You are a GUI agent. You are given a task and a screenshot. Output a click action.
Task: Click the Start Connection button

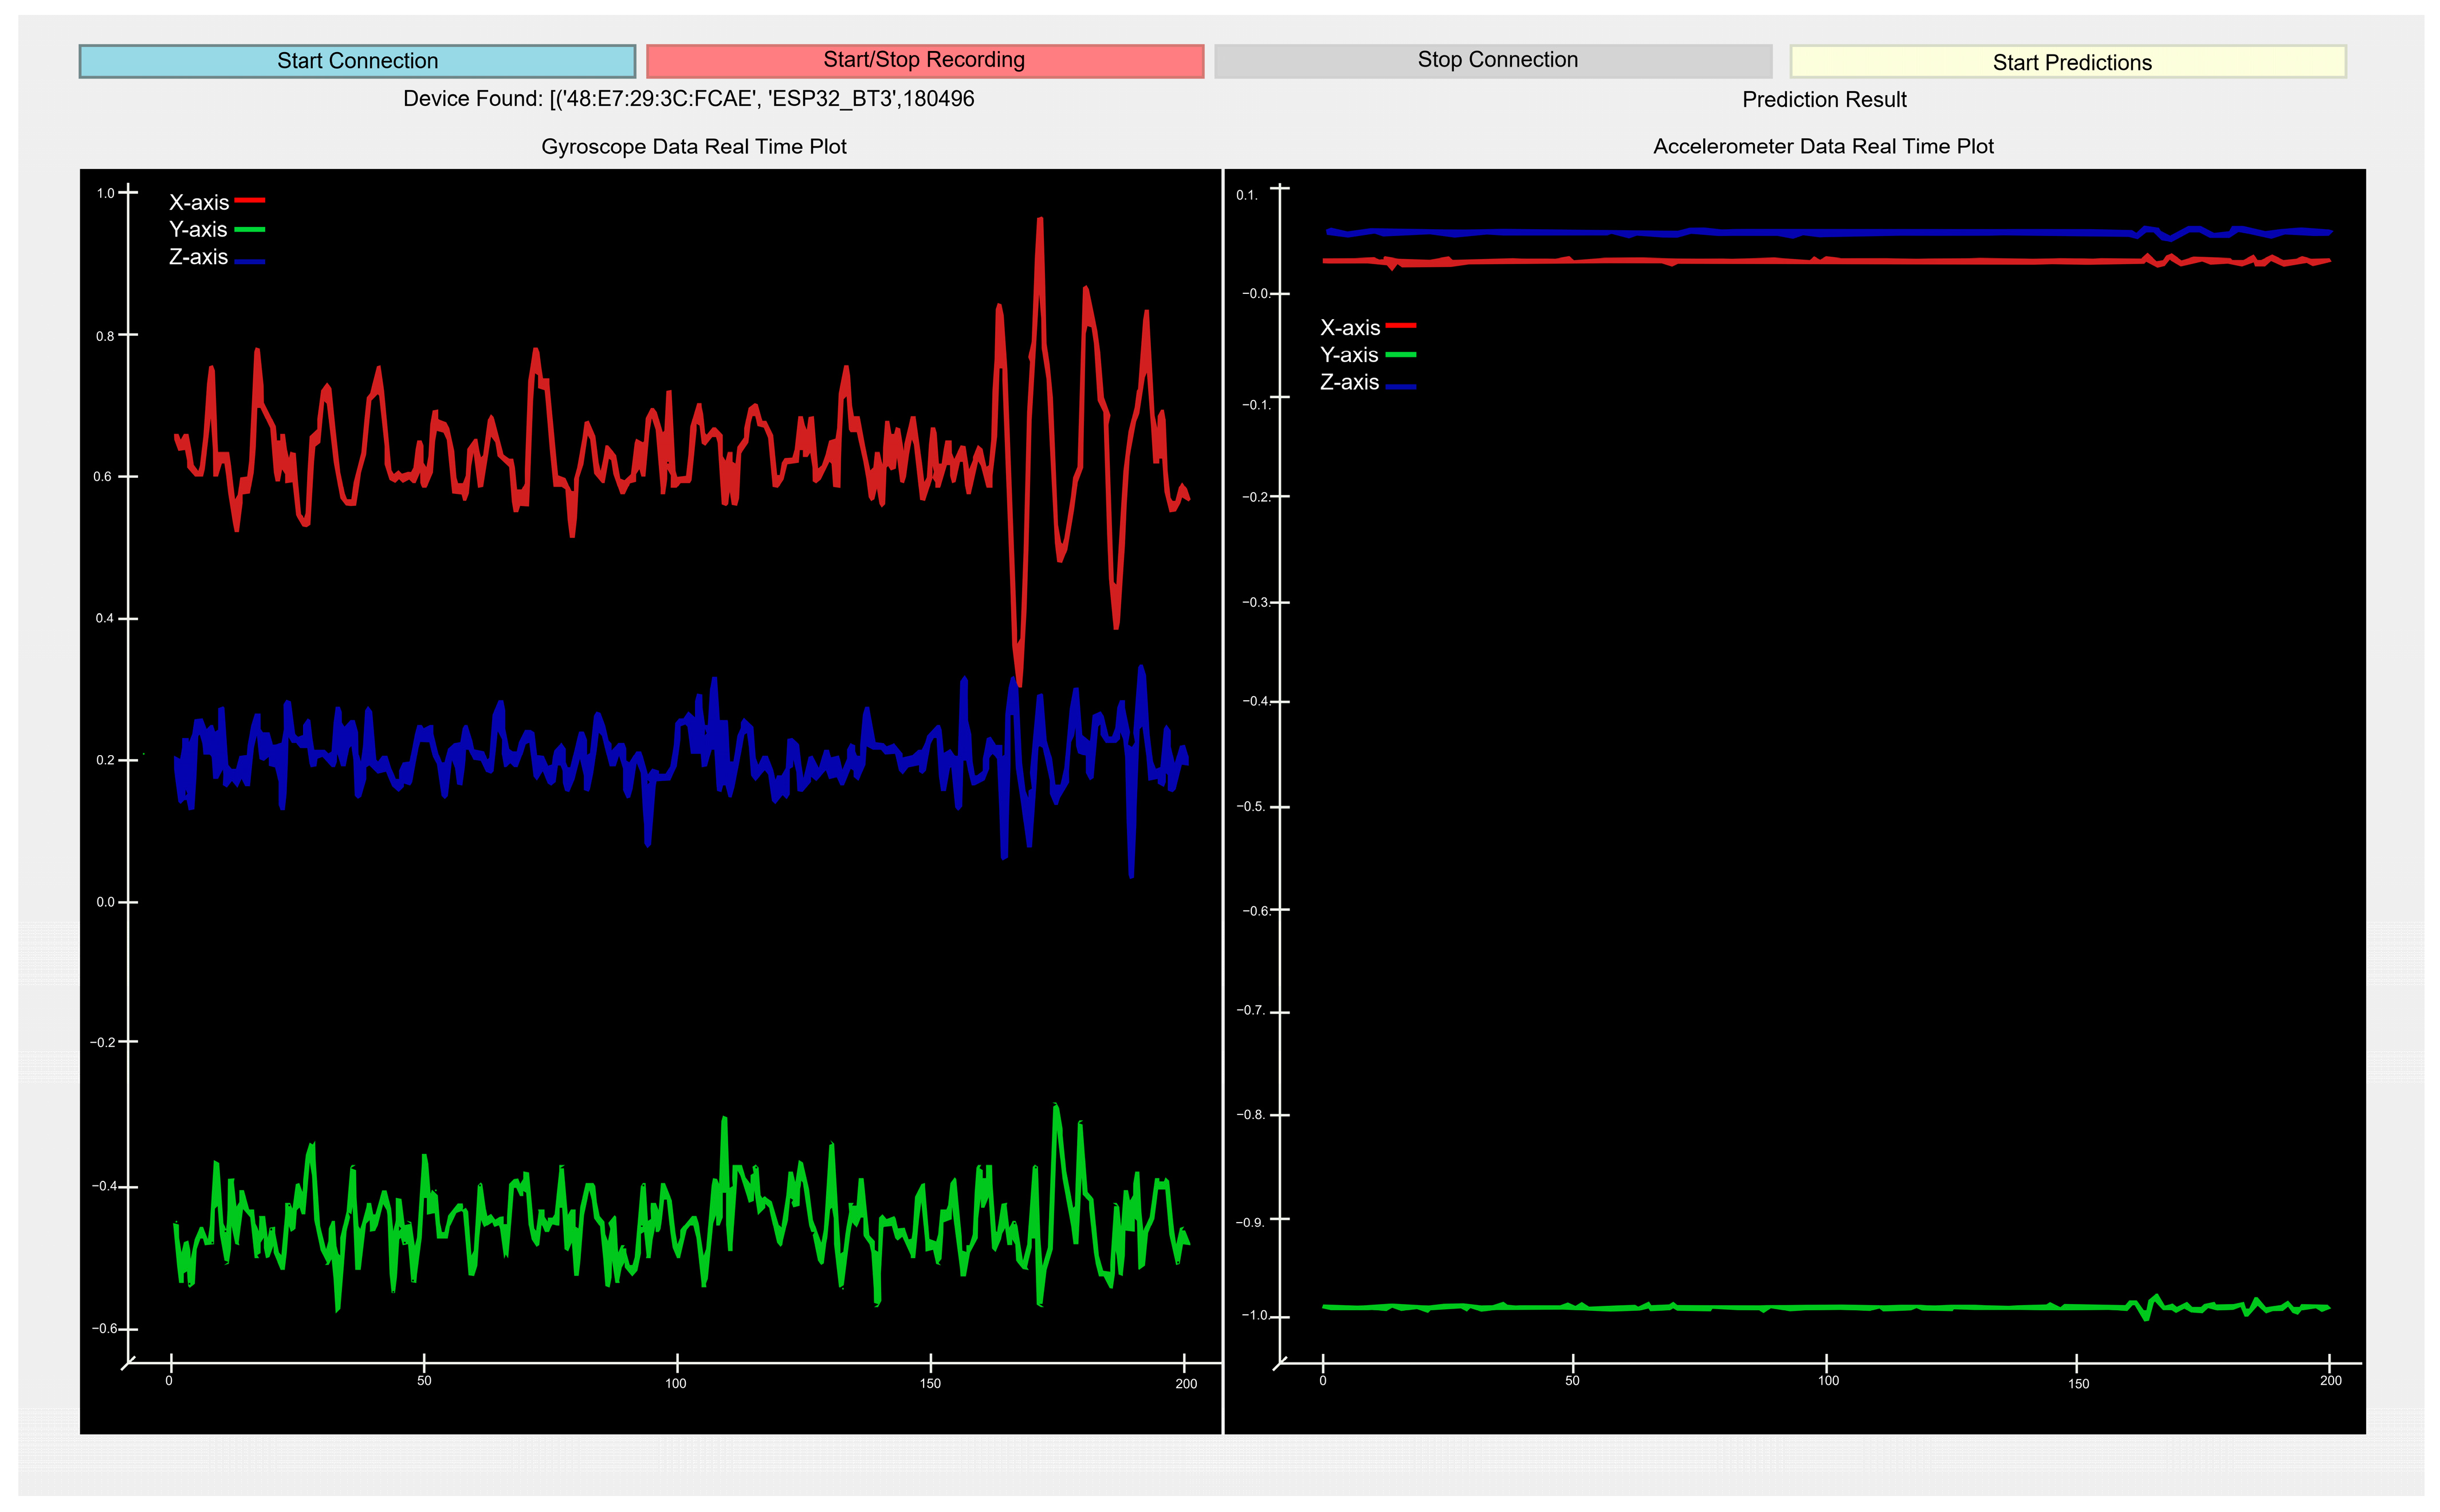pyautogui.click(x=357, y=61)
